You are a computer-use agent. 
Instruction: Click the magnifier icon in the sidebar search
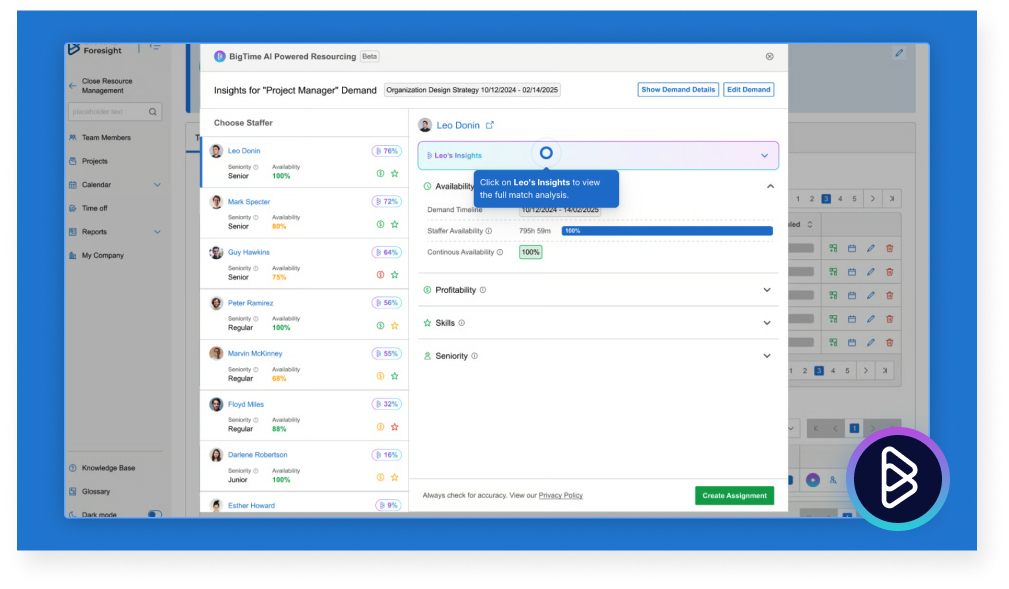pos(153,112)
